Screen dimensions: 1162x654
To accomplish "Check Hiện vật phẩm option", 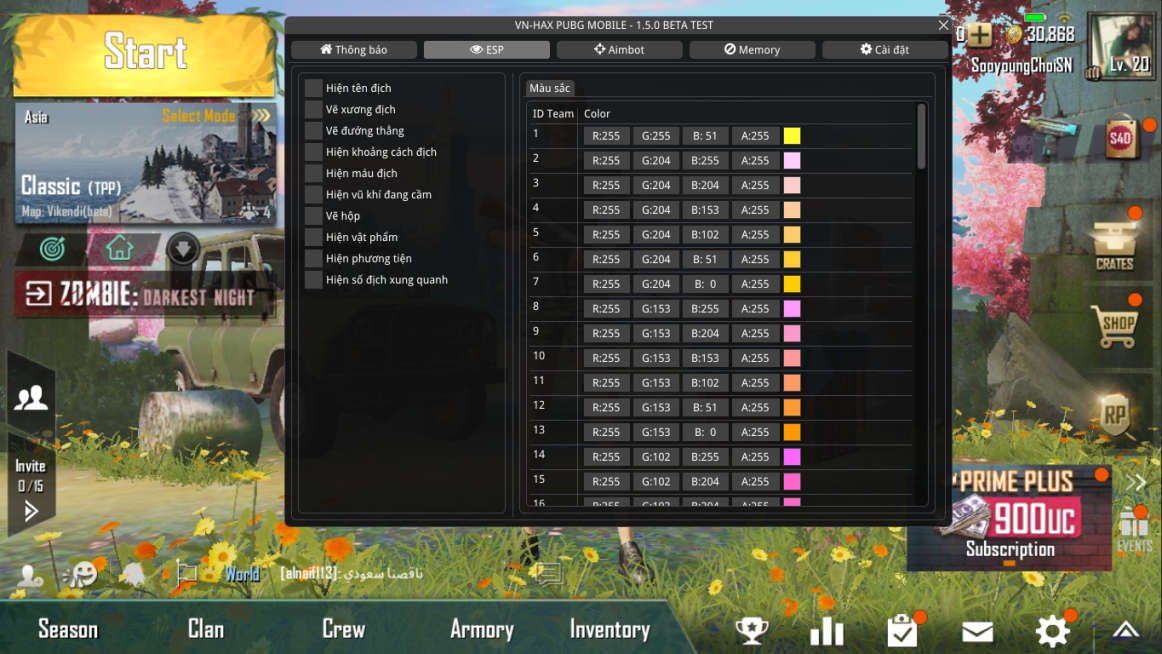I will 313,237.
